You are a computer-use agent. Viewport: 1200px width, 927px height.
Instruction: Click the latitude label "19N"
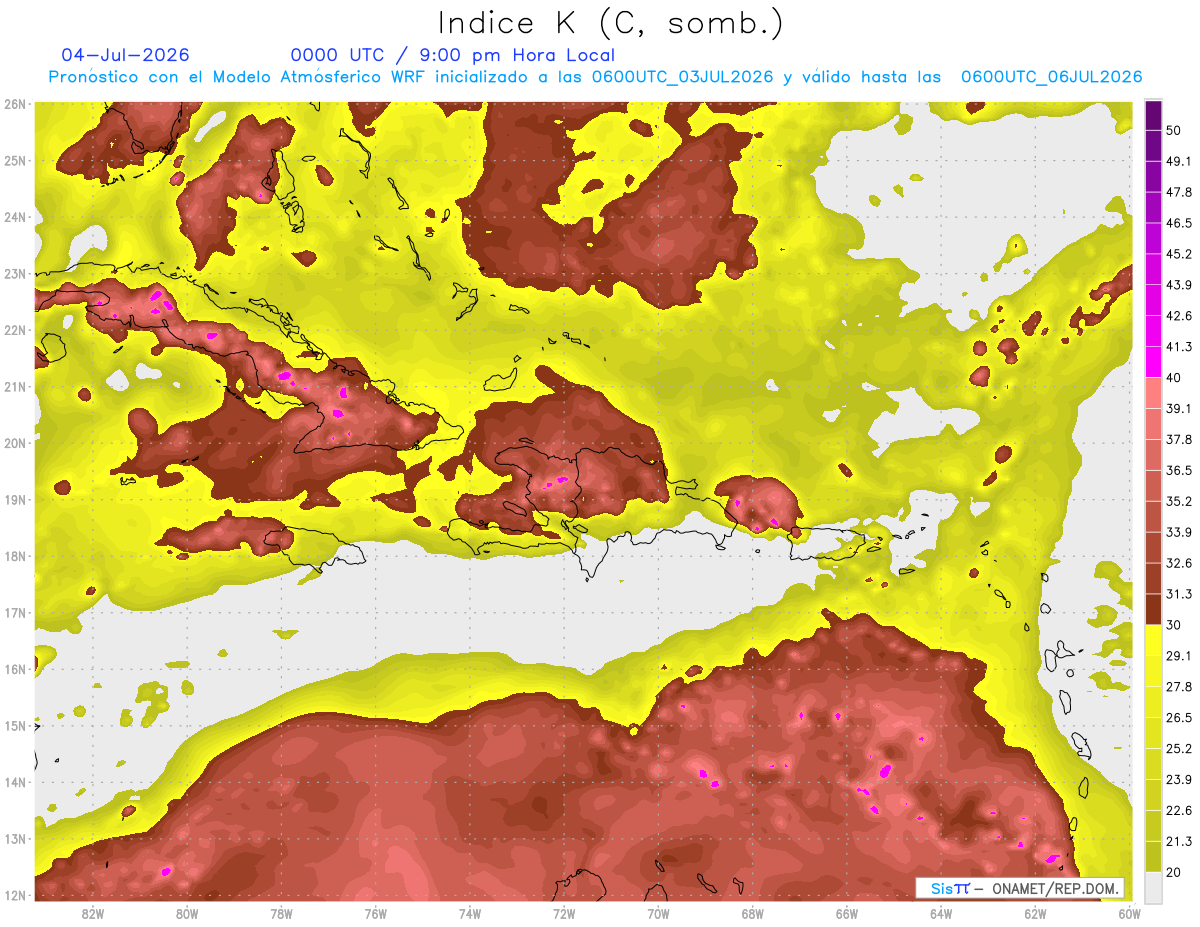coord(15,499)
